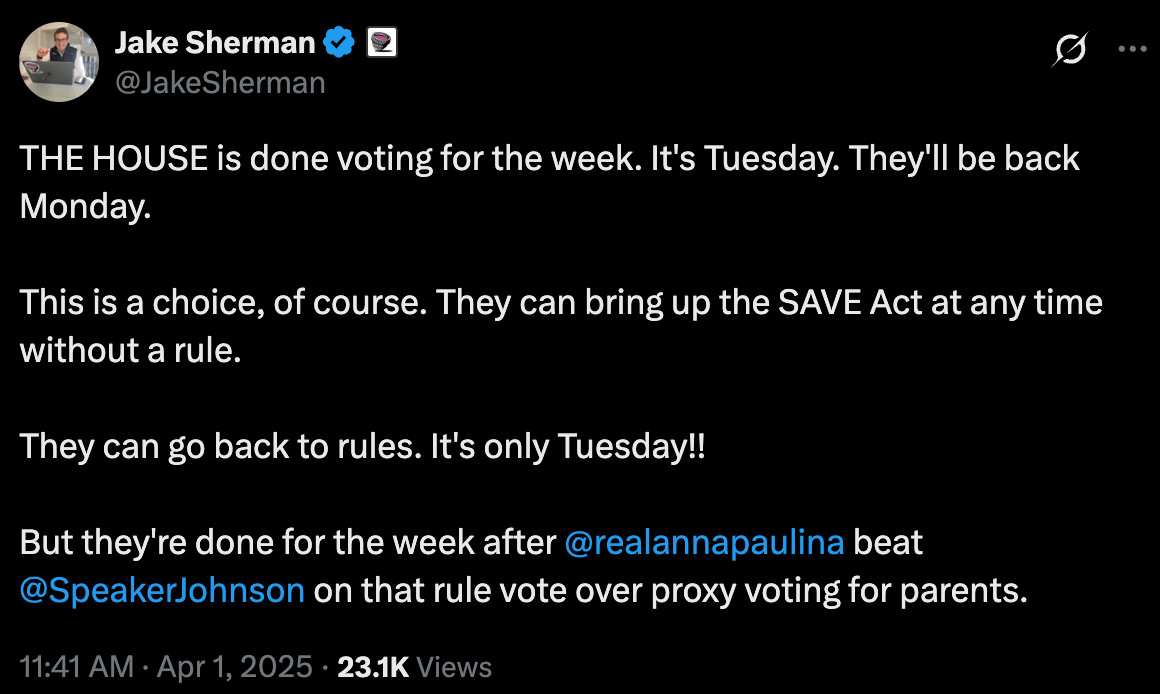The height and width of the screenshot is (694, 1160).
Task: Open the @realannapaulina mention link
Action: click(x=704, y=542)
